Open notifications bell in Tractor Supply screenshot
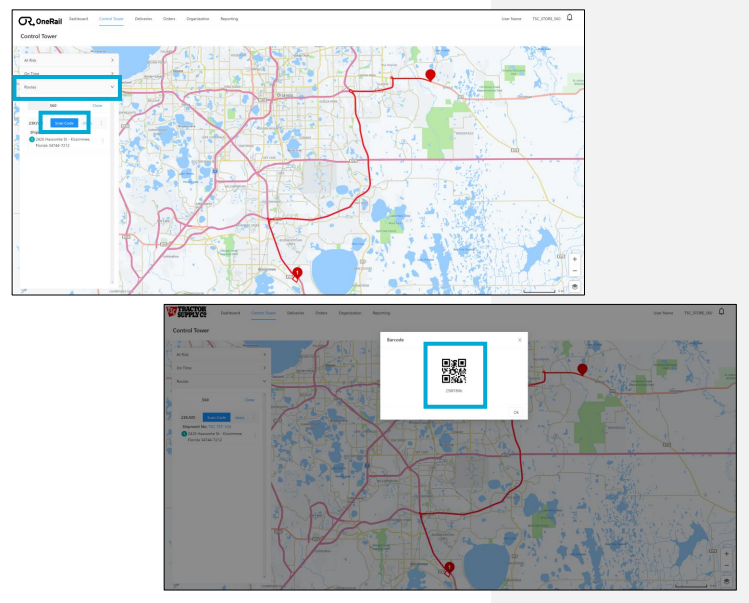Viewport: 749px width, 603px height. point(721,312)
